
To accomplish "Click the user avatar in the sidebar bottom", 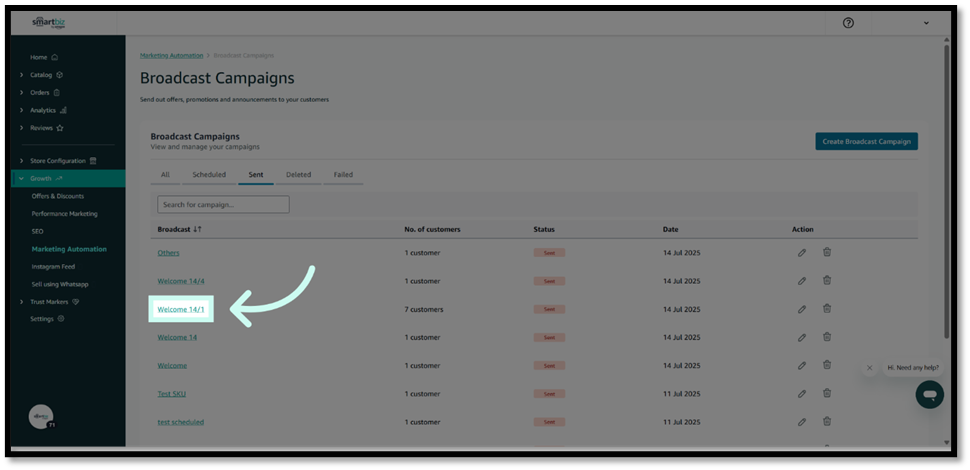I will pyautogui.click(x=41, y=417).
